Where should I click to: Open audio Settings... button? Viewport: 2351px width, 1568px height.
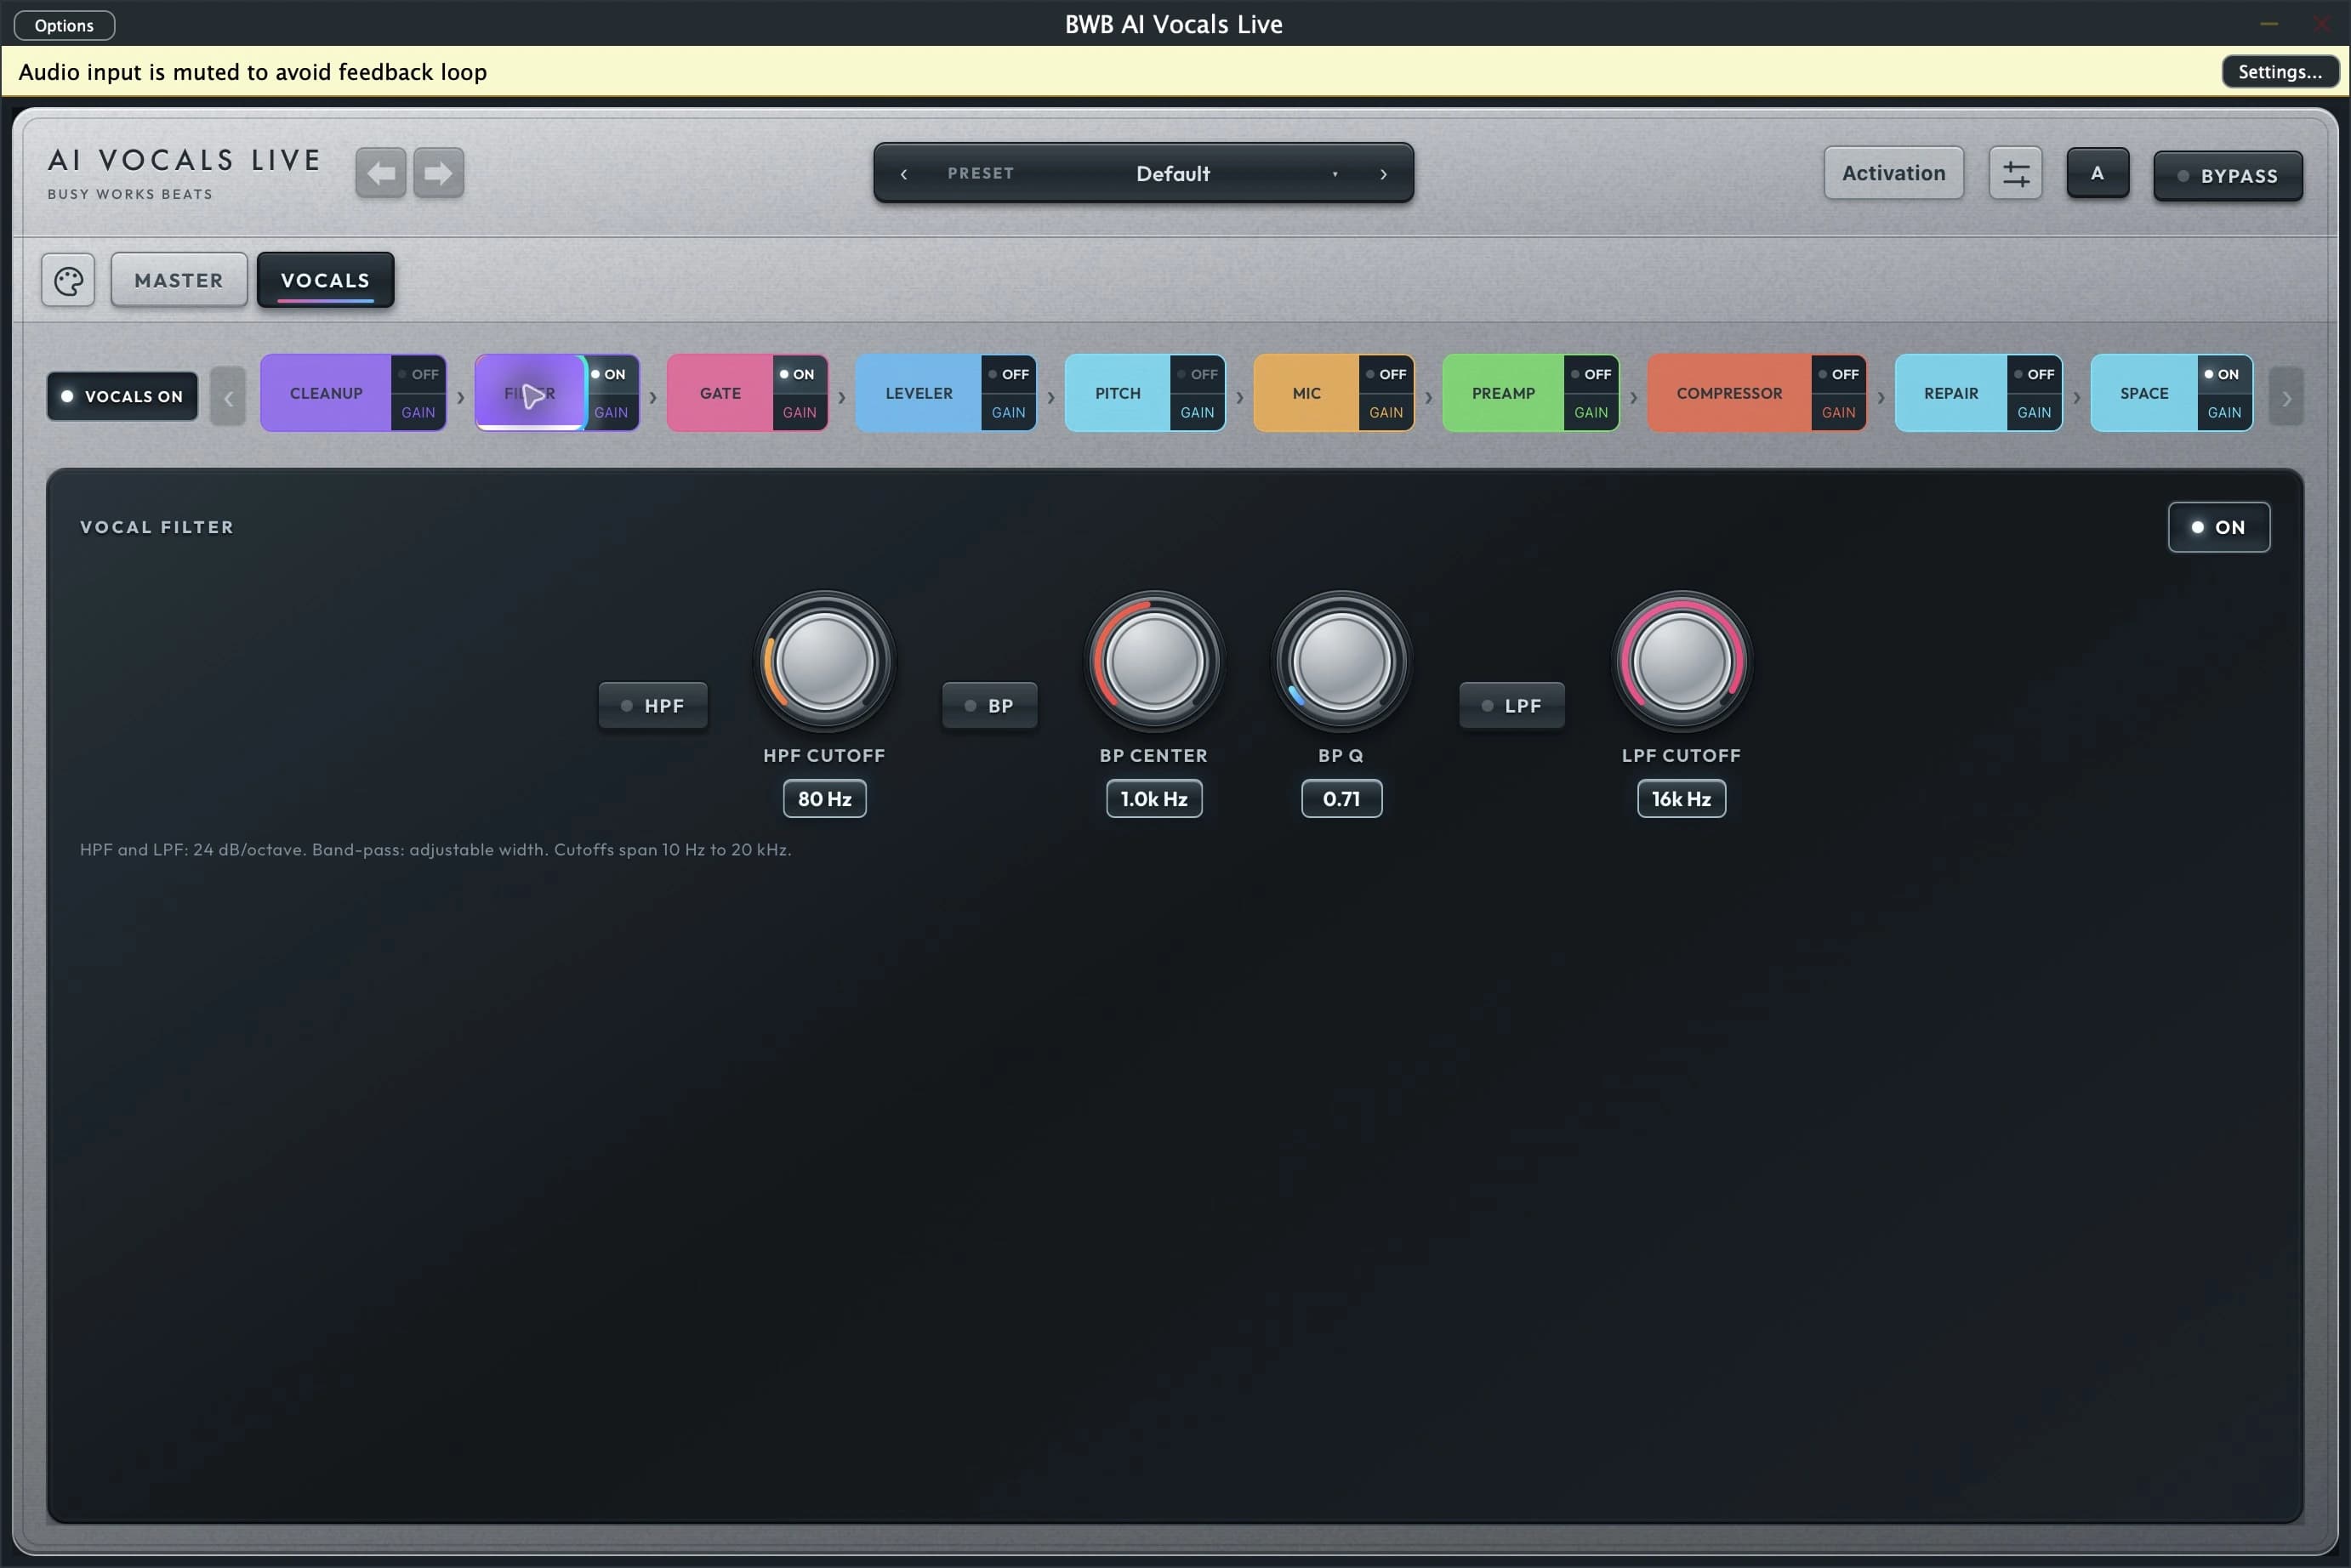2279,72
